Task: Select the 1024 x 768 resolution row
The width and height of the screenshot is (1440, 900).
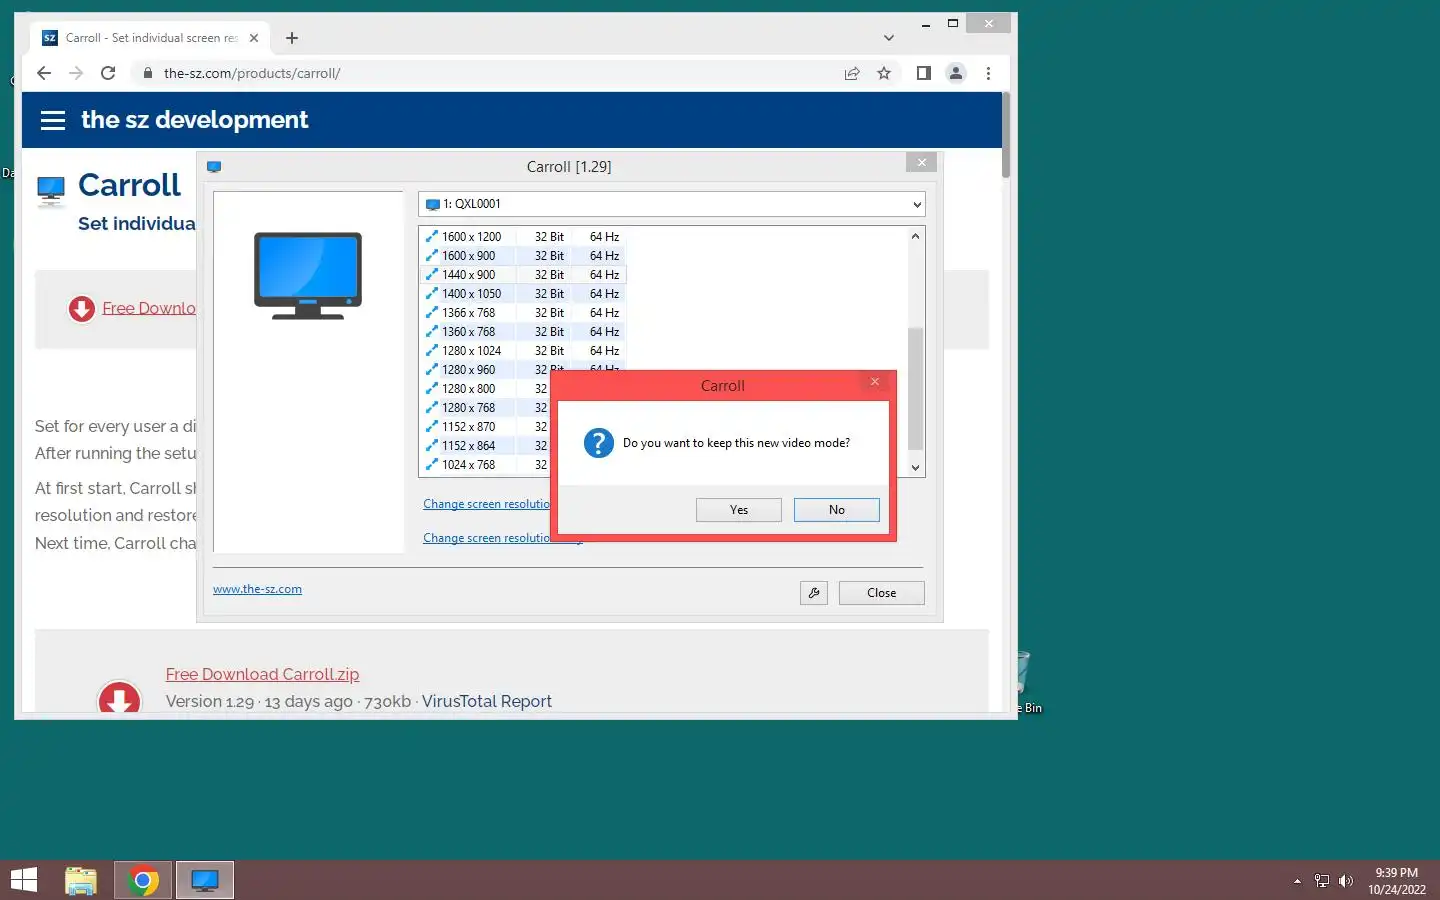Action: [485, 465]
